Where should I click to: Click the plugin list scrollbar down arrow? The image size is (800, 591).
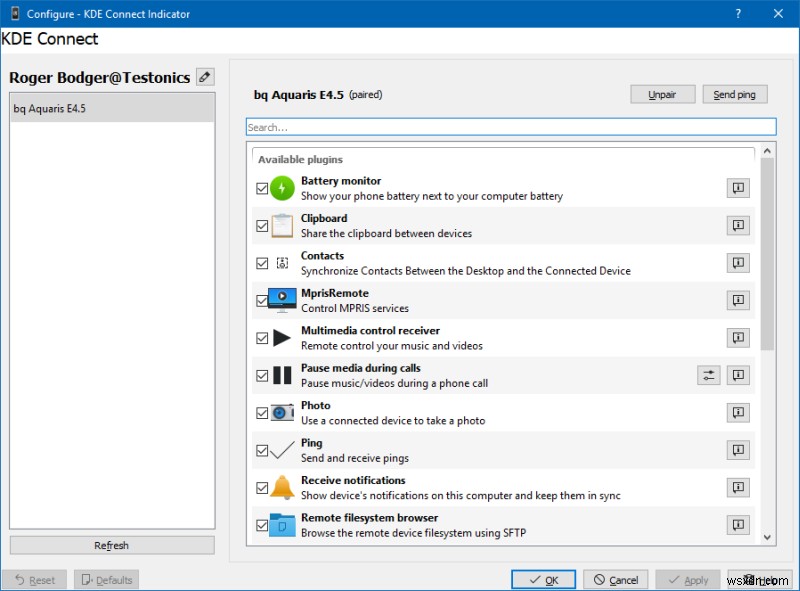tap(767, 538)
